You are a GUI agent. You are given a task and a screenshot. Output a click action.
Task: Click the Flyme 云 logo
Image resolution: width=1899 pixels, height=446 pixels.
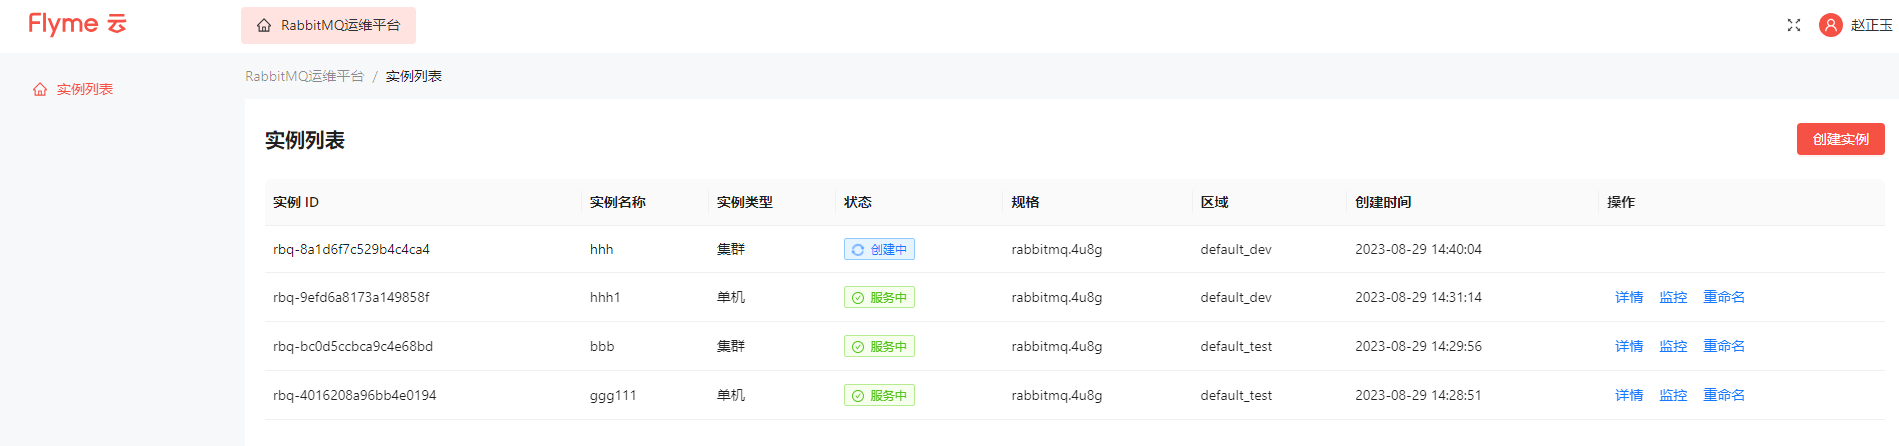(77, 24)
